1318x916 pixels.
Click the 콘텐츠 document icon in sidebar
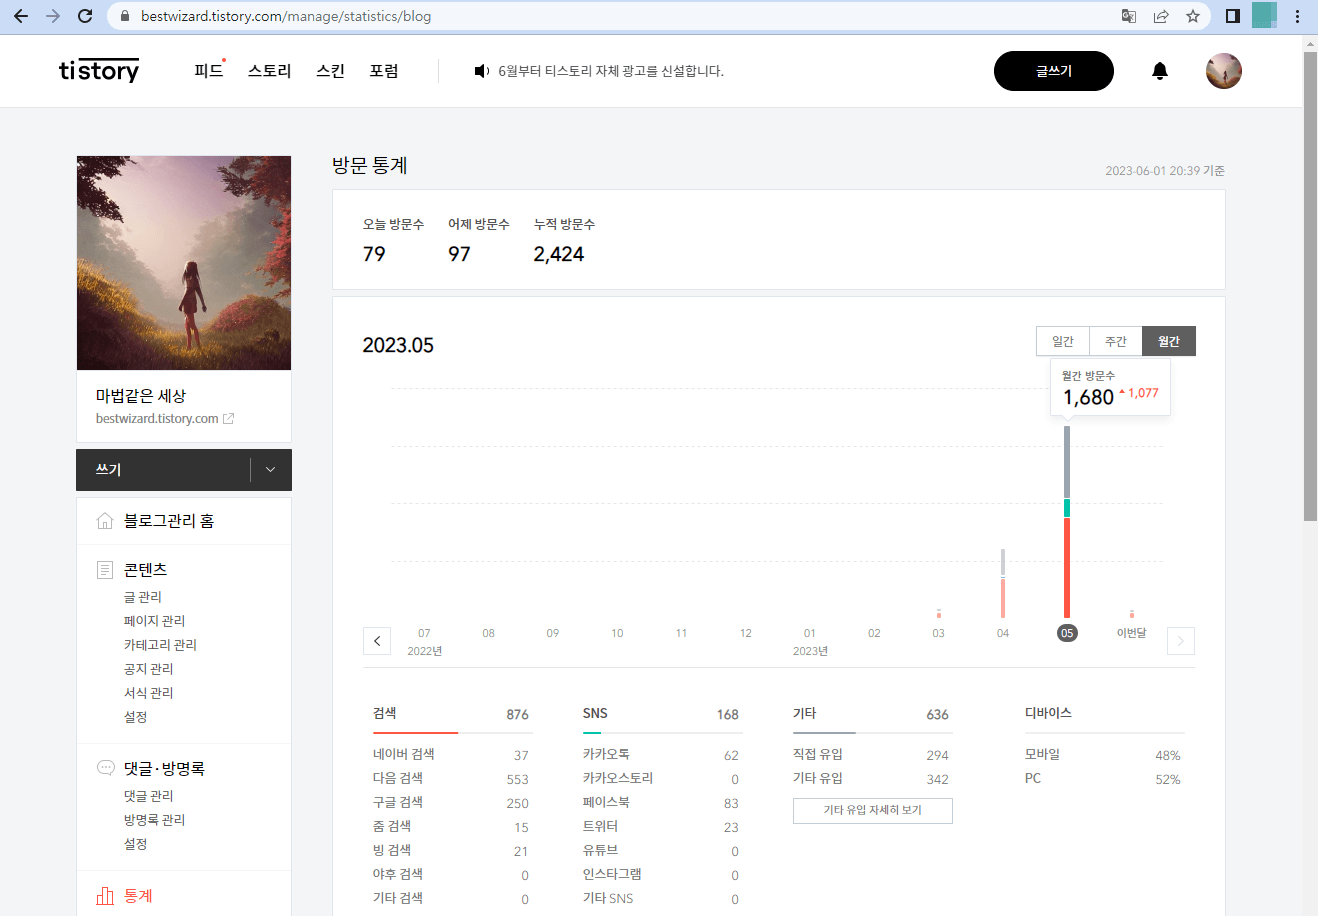point(105,569)
